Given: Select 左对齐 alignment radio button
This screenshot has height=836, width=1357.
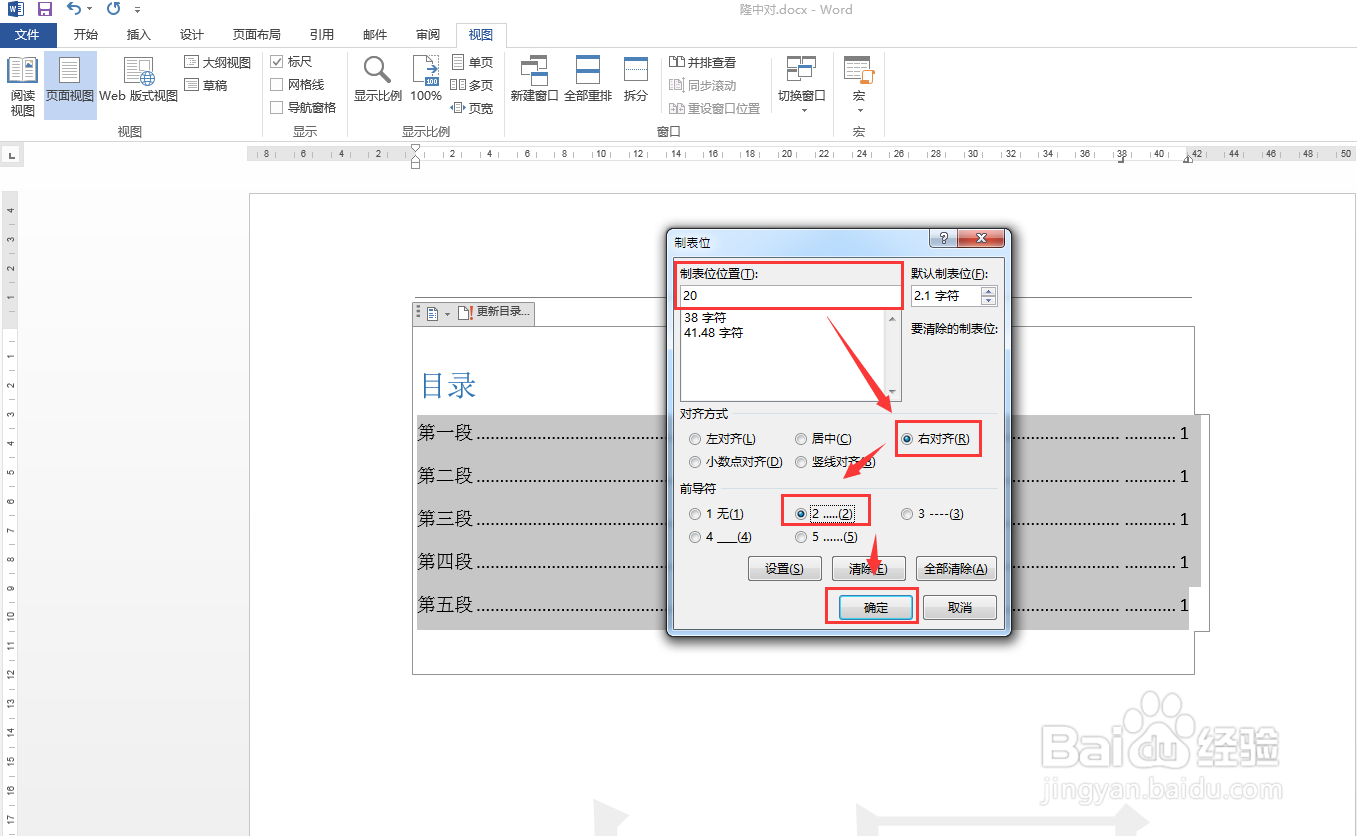Looking at the screenshot, I should point(695,439).
